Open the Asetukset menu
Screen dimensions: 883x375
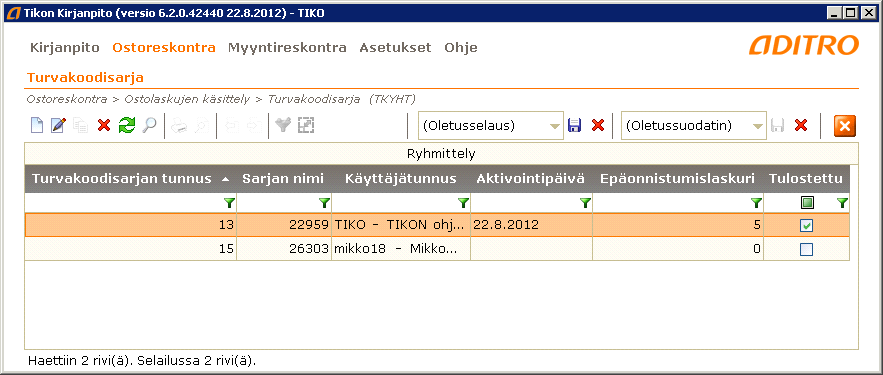click(395, 48)
